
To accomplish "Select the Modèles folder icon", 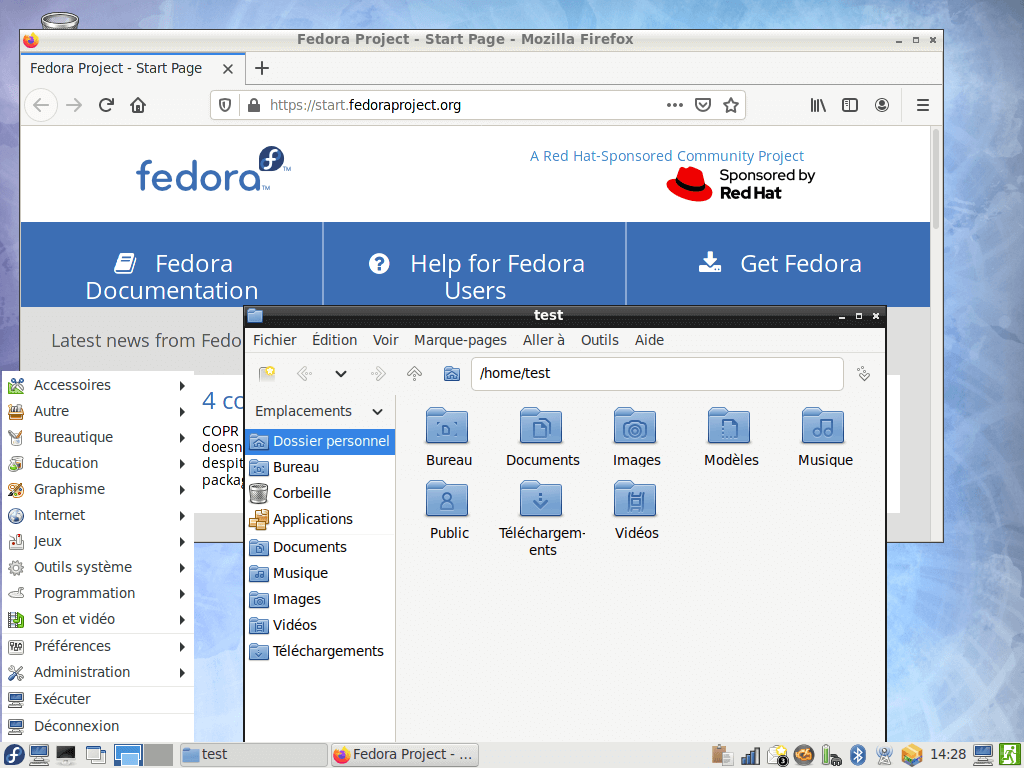I will click(x=731, y=436).
